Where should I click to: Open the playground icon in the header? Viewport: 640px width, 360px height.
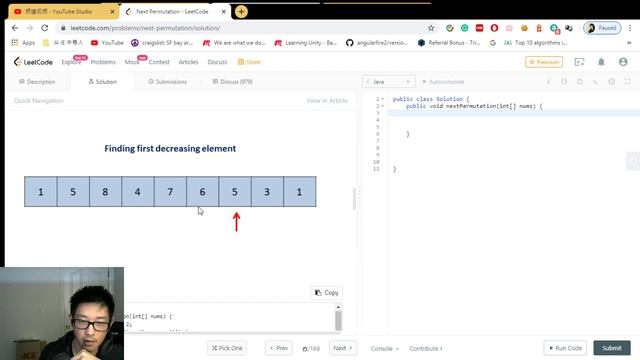point(579,62)
